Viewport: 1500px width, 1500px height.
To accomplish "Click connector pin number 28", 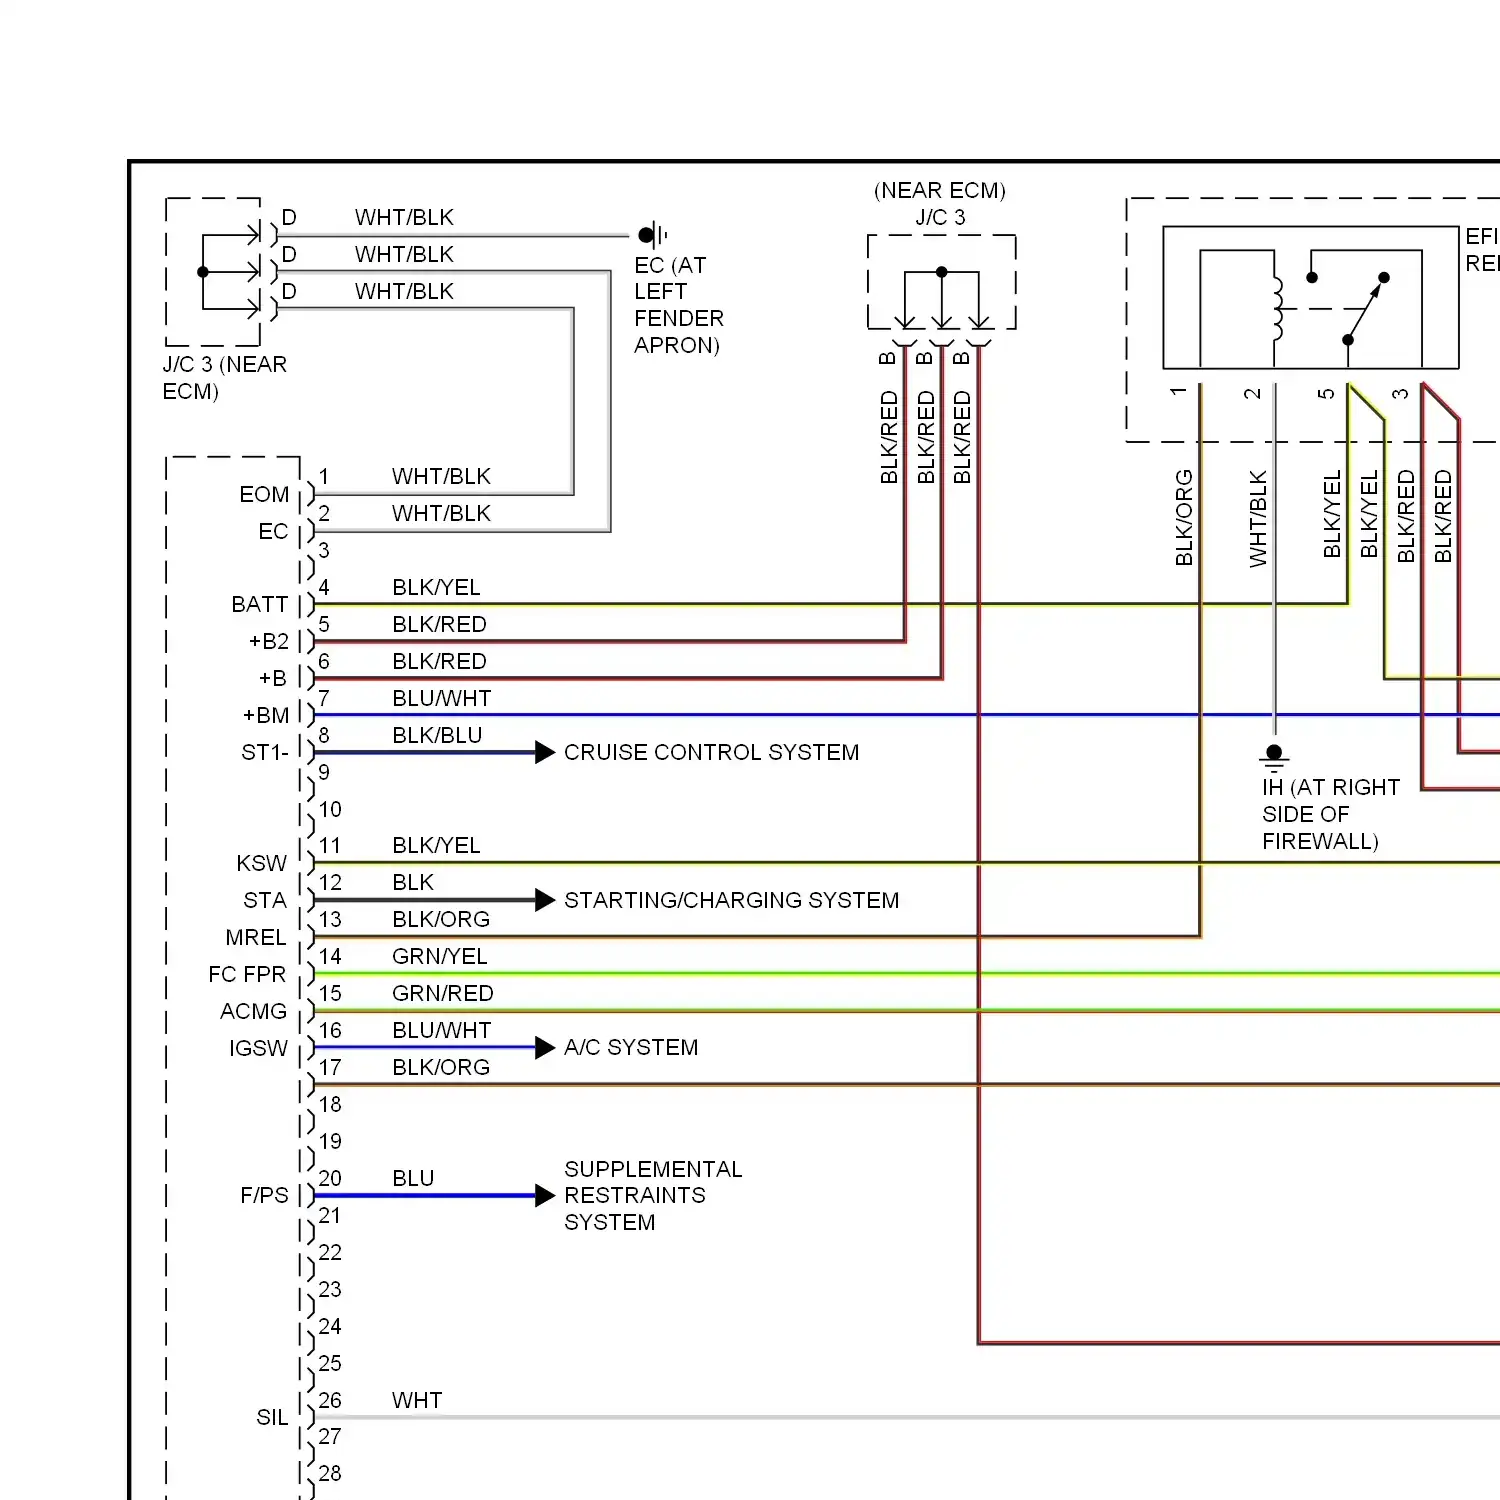I will 330,1474.
